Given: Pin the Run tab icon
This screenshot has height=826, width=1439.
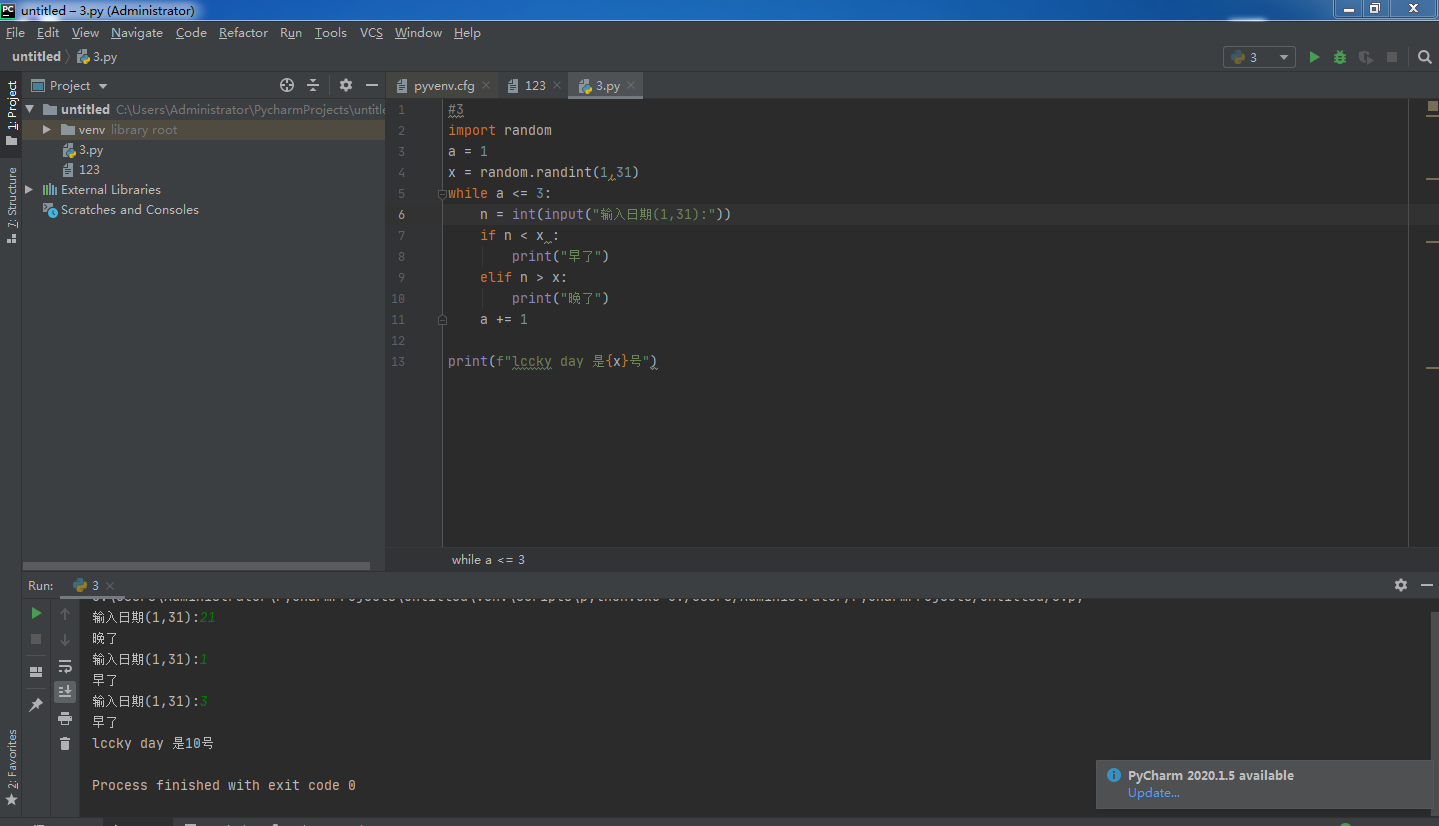Looking at the screenshot, I should 36,705.
